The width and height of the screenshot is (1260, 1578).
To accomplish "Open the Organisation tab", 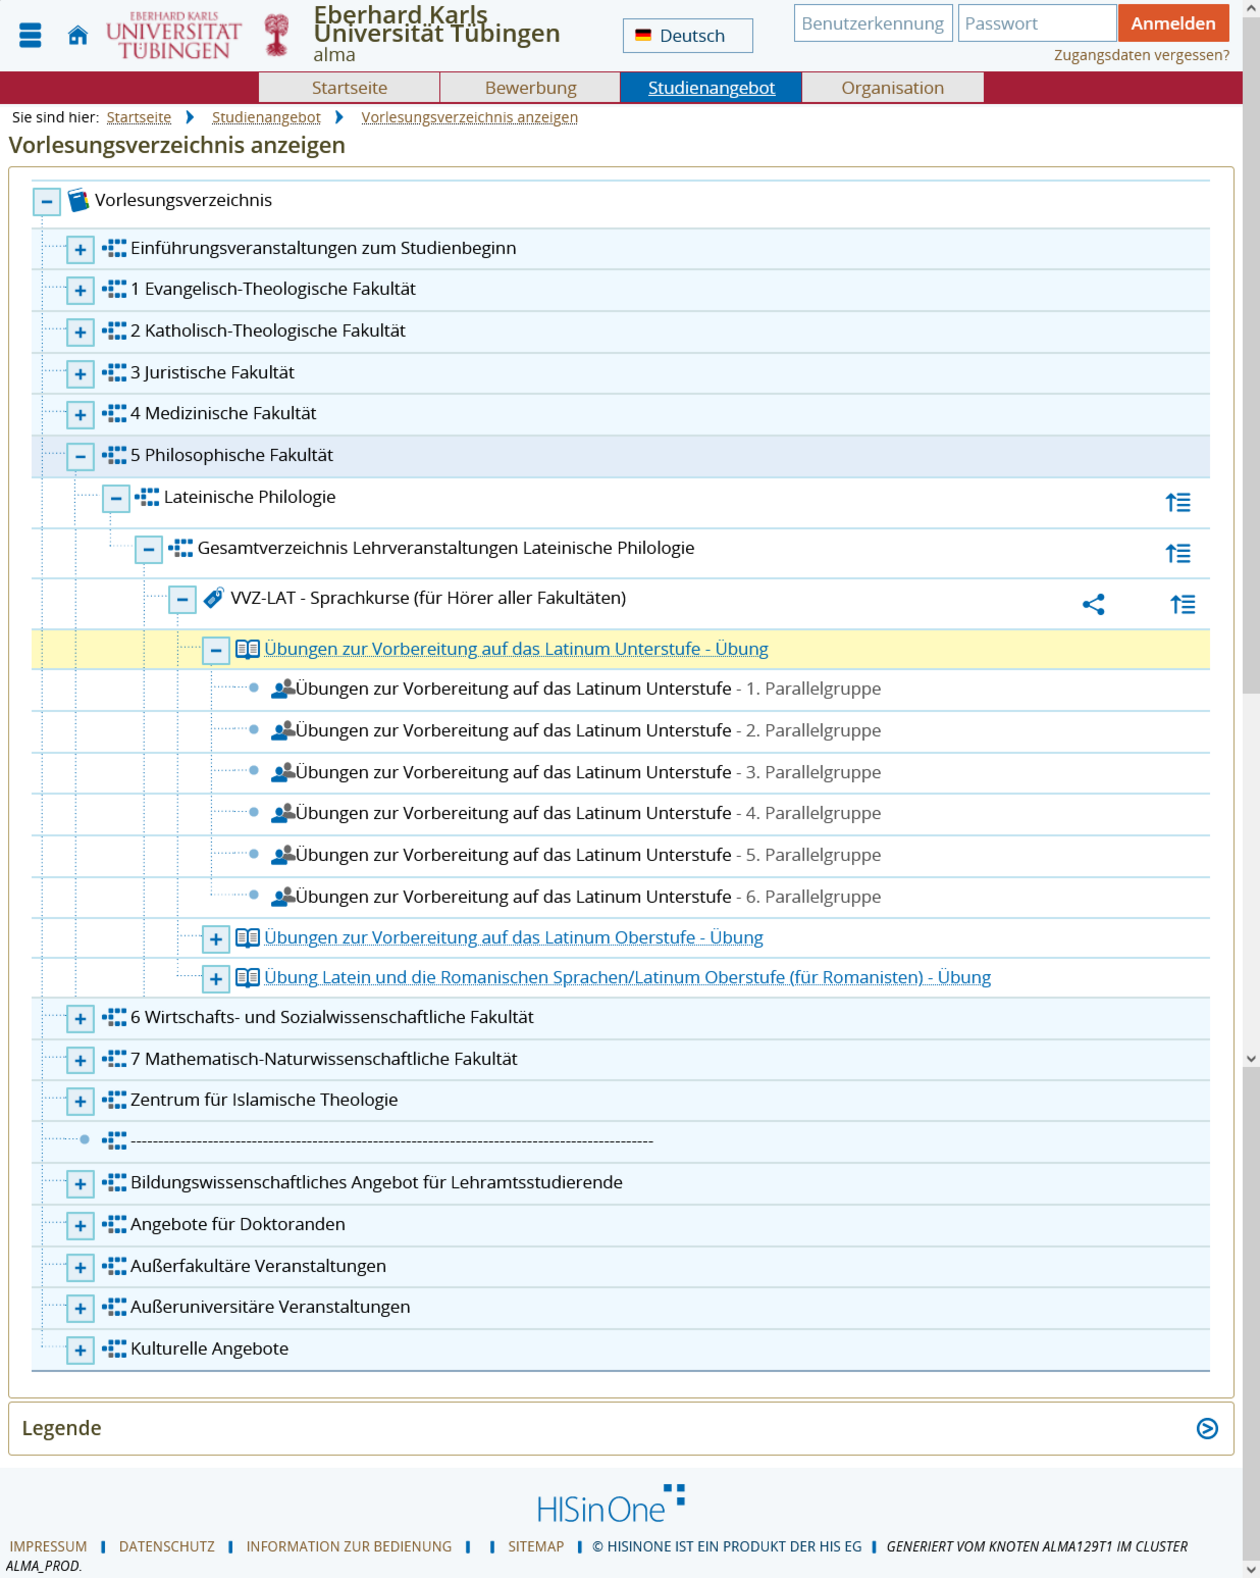I will pyautogui.click(x=892, y=87).
